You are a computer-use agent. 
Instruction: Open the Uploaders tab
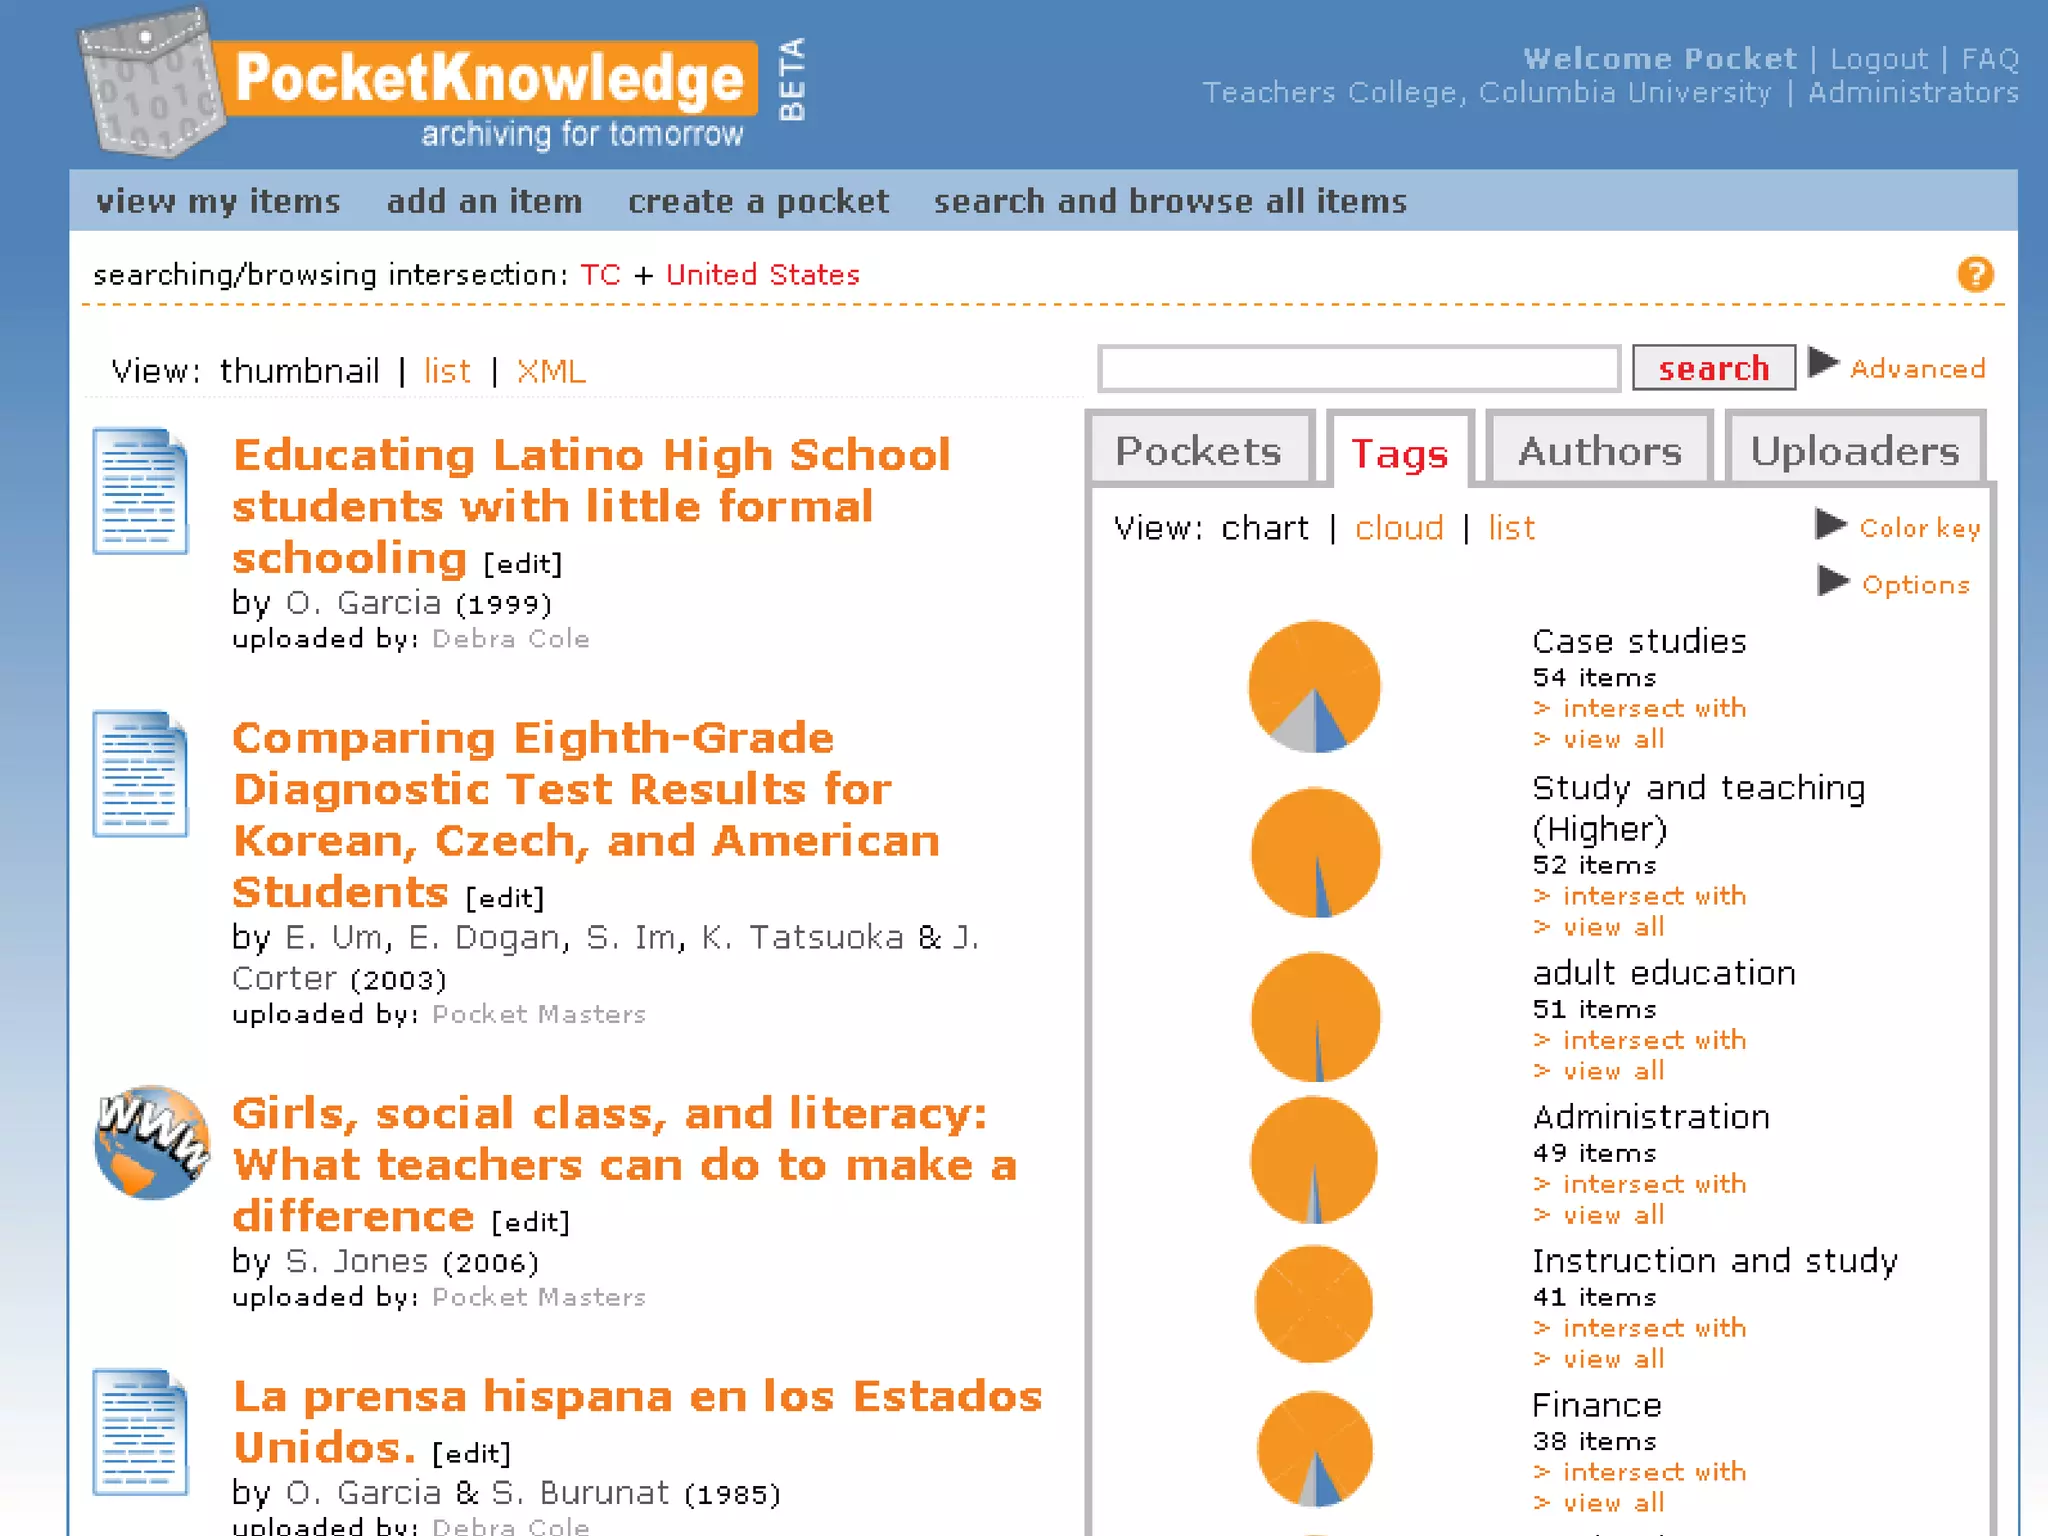tap(1854, 451)
